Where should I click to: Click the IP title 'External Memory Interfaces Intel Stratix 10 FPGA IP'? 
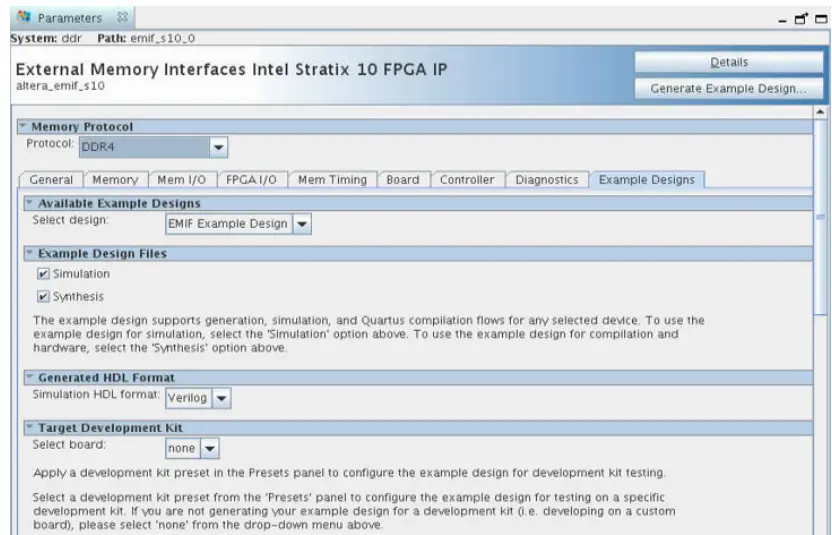pyautogui.click(x=231, y=69)
